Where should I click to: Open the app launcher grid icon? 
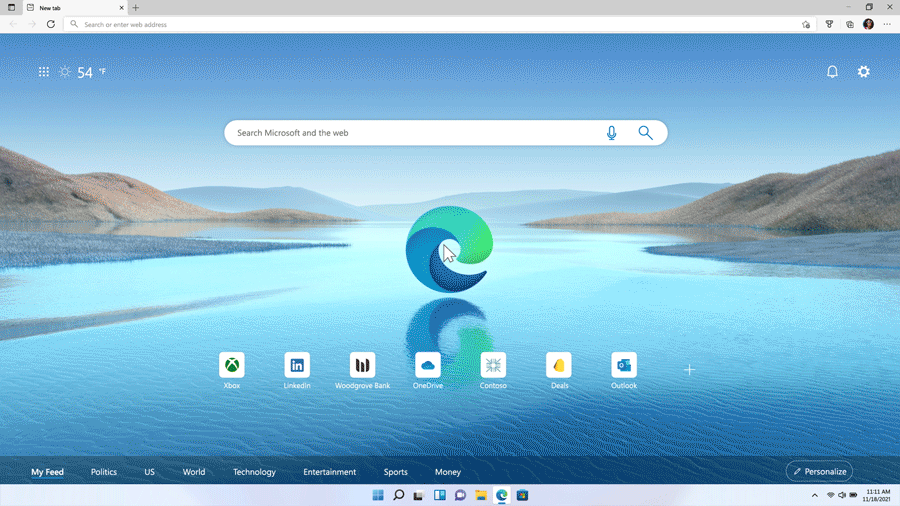point(44,72)
